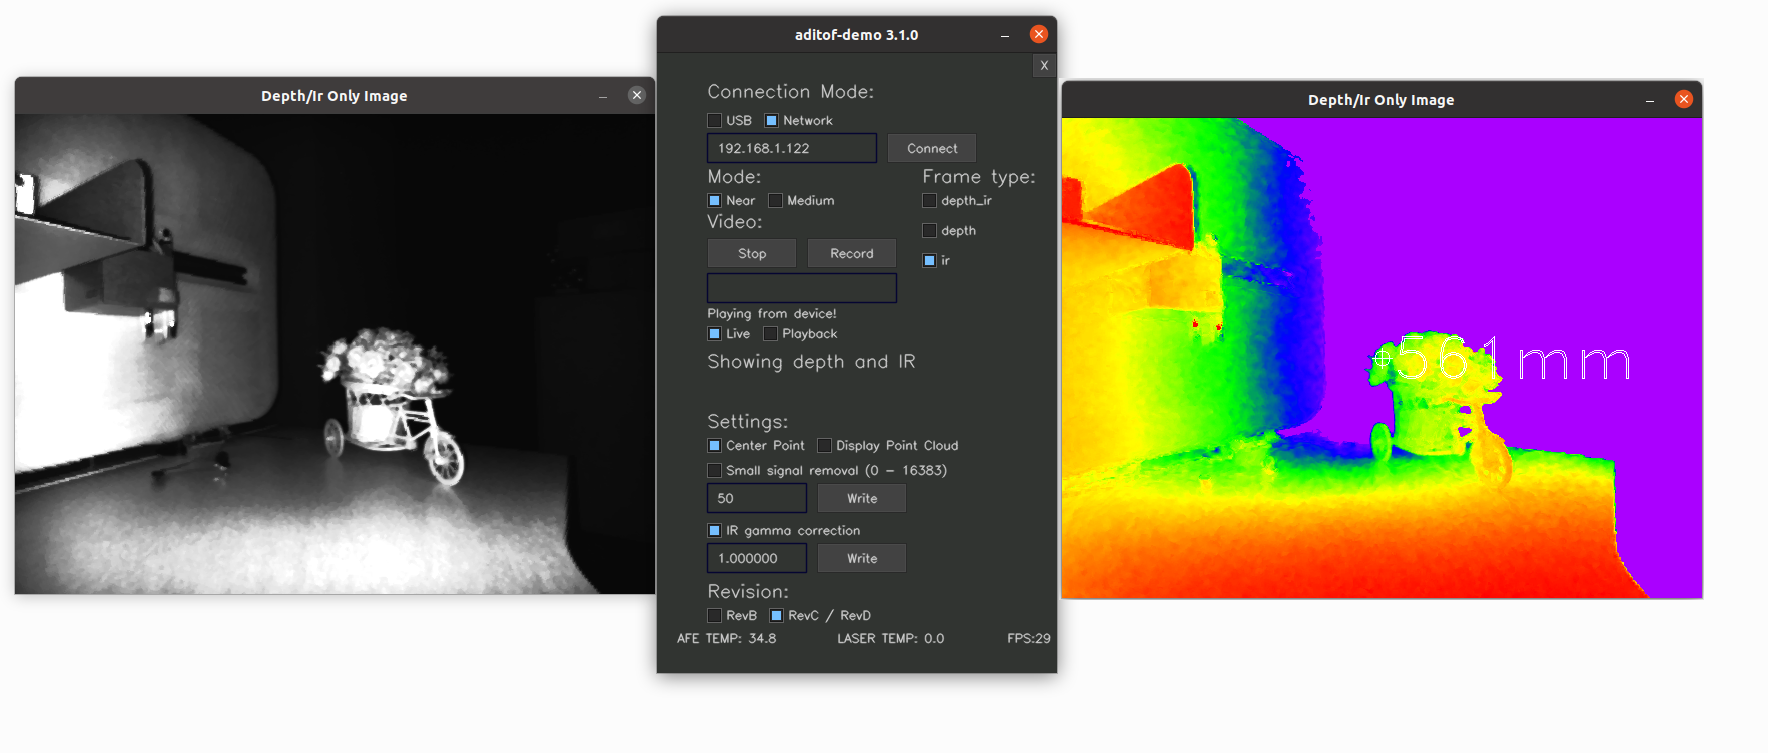Click the Showing depth and IR status text
This screenshot has height=753, width=1768.
(811, 362)
